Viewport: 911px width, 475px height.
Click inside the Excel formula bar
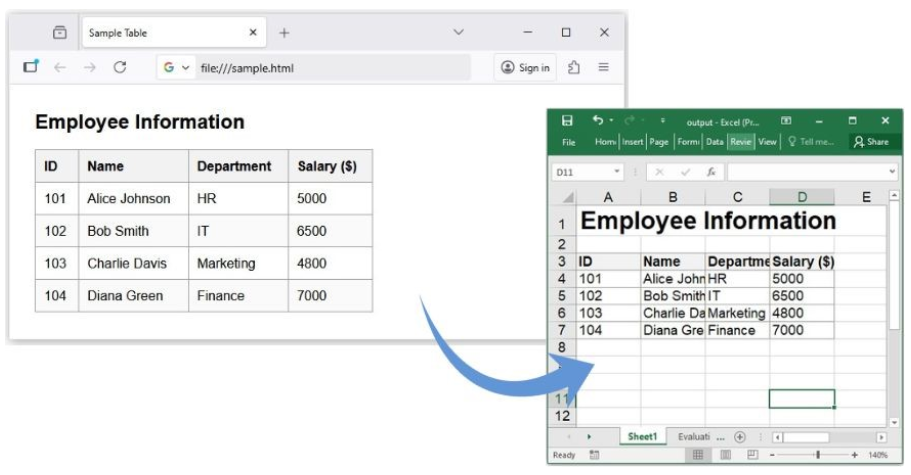click(806, 172)
